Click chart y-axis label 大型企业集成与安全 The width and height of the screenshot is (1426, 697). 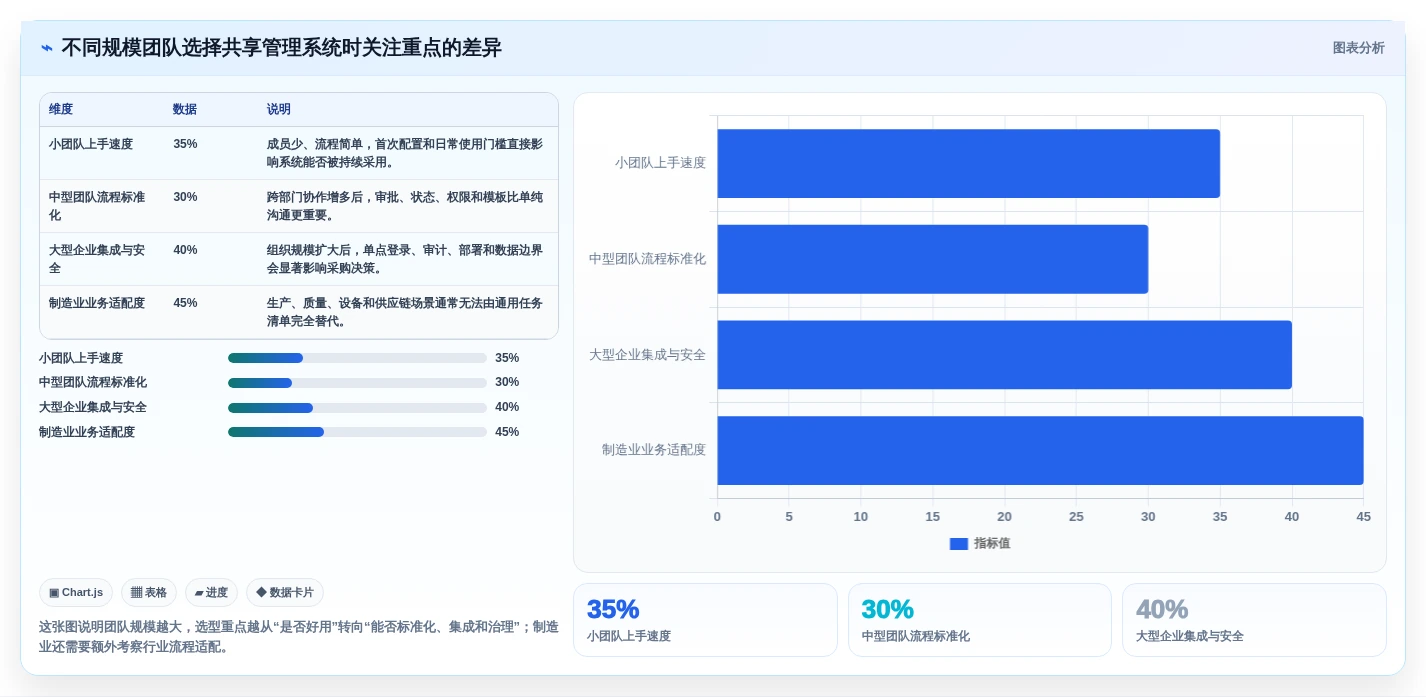[647, 355]
